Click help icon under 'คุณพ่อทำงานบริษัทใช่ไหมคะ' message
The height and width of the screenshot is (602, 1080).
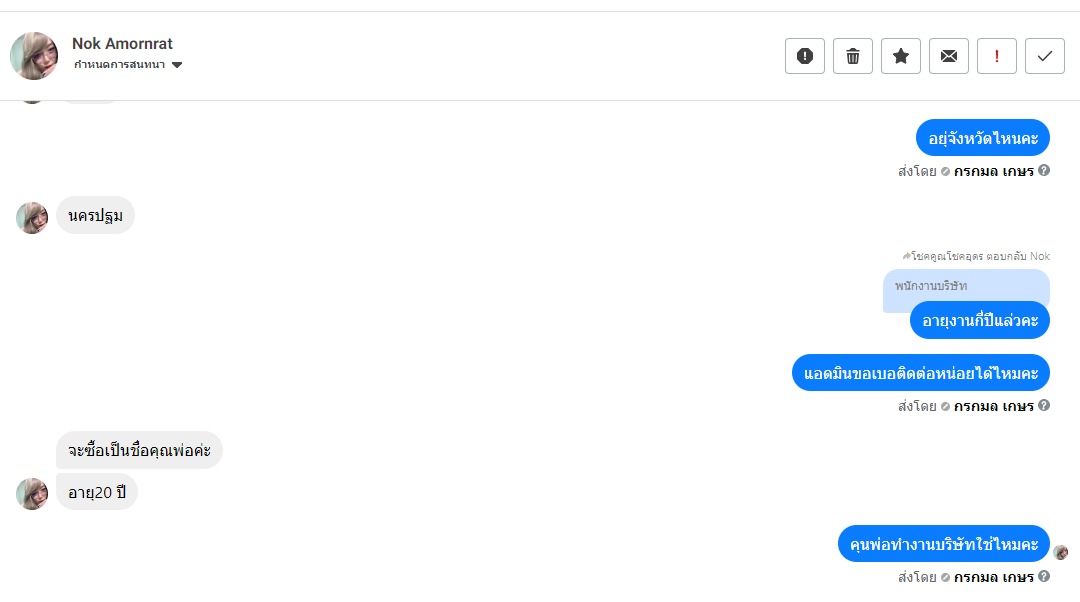(1044, 576)
